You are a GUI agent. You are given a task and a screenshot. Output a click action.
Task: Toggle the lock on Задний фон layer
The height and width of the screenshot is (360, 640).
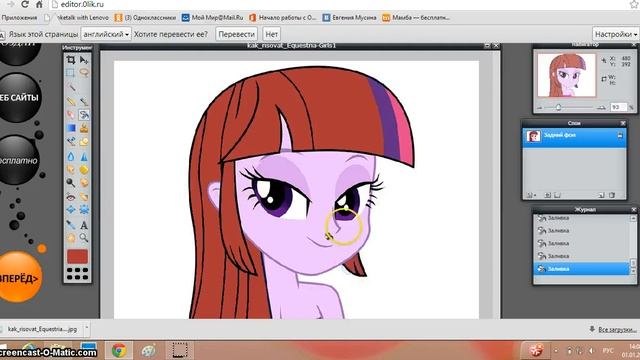pos(620,135)
